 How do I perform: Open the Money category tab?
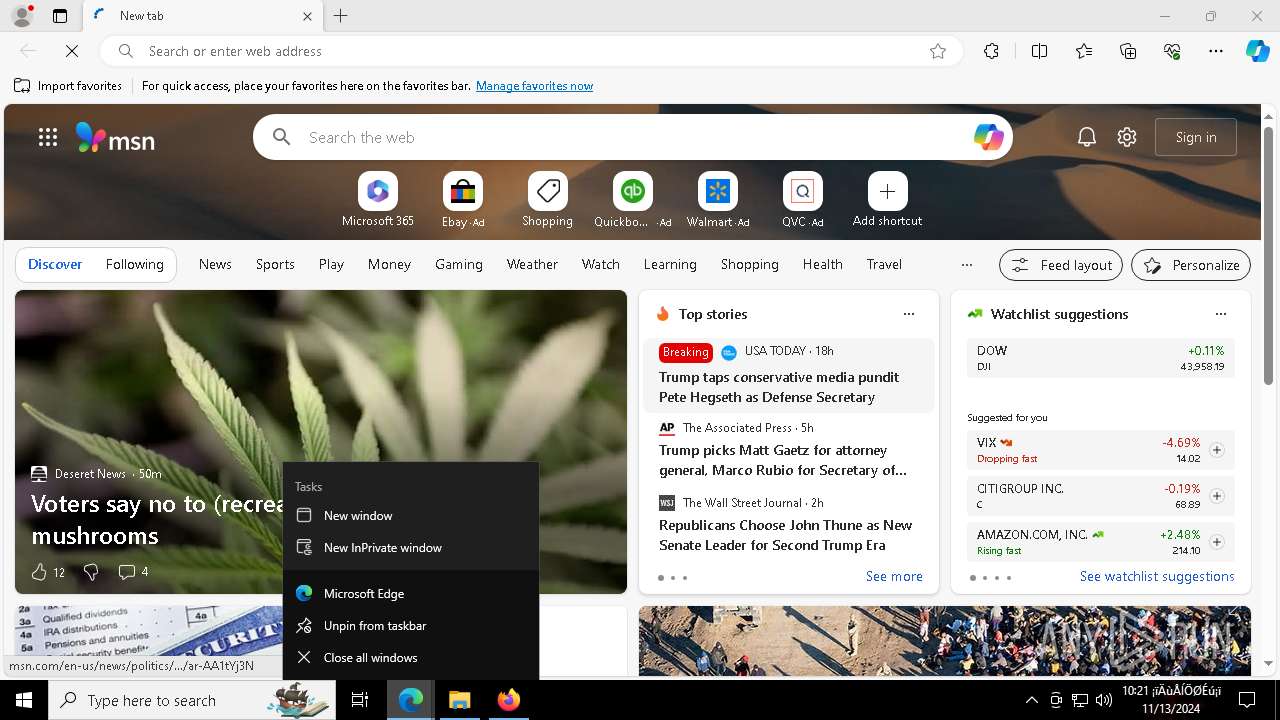389,264
